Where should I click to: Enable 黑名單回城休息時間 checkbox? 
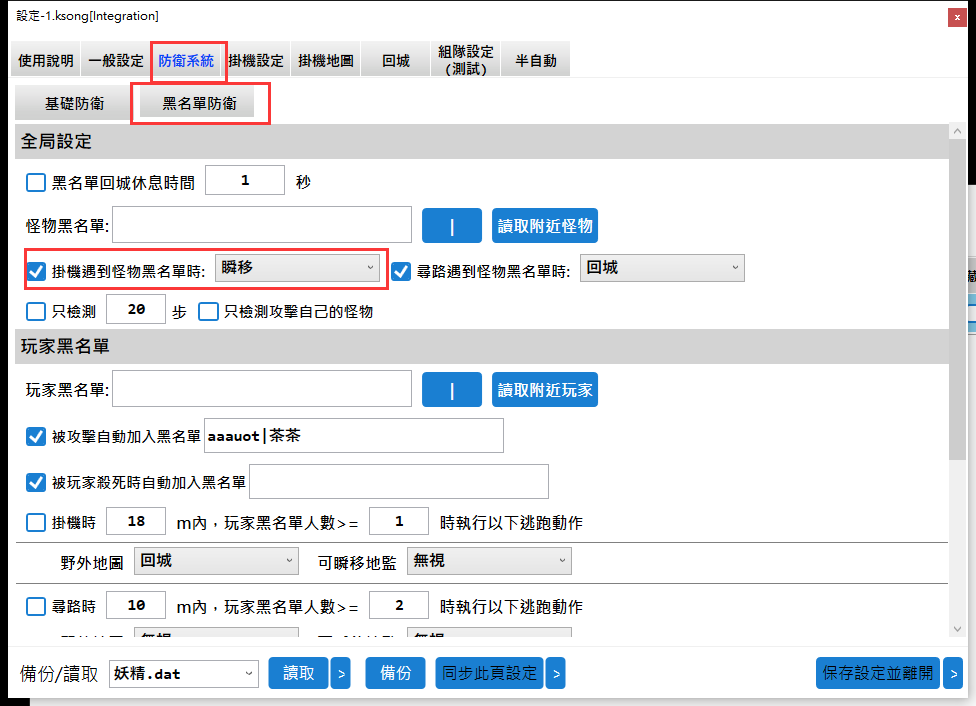(x=36, y=183)
